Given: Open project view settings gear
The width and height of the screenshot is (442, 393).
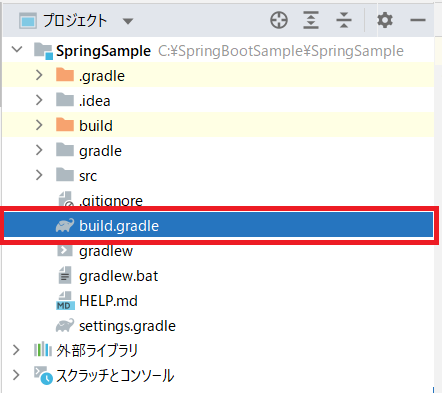Looking at the screenshot, I should click(385, 20).
